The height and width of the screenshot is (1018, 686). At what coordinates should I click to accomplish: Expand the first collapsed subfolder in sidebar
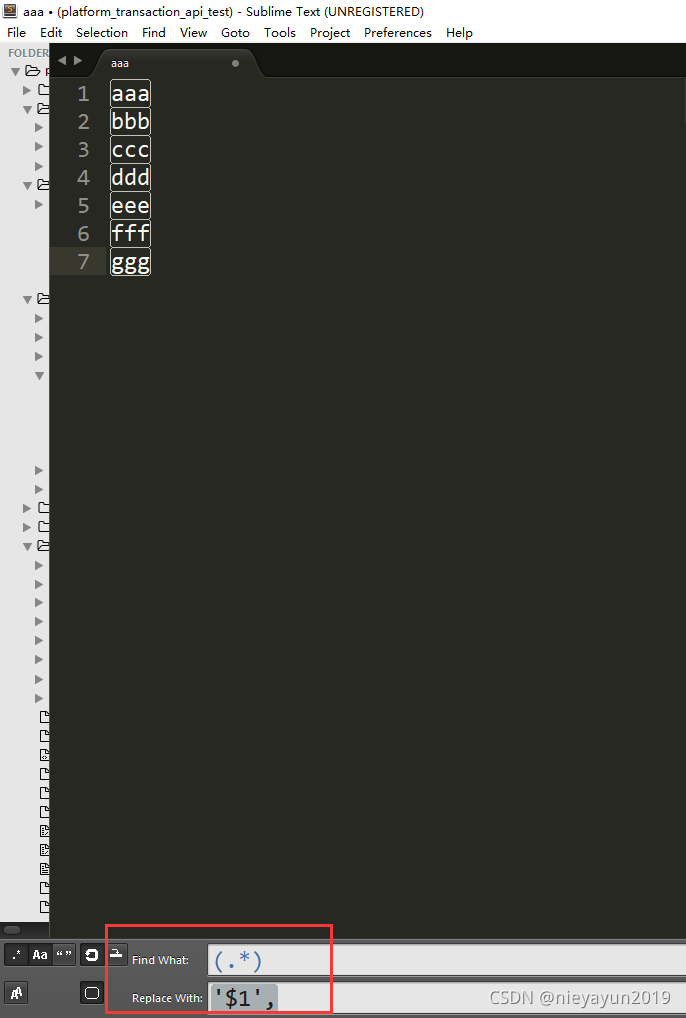tap(27, 90)
